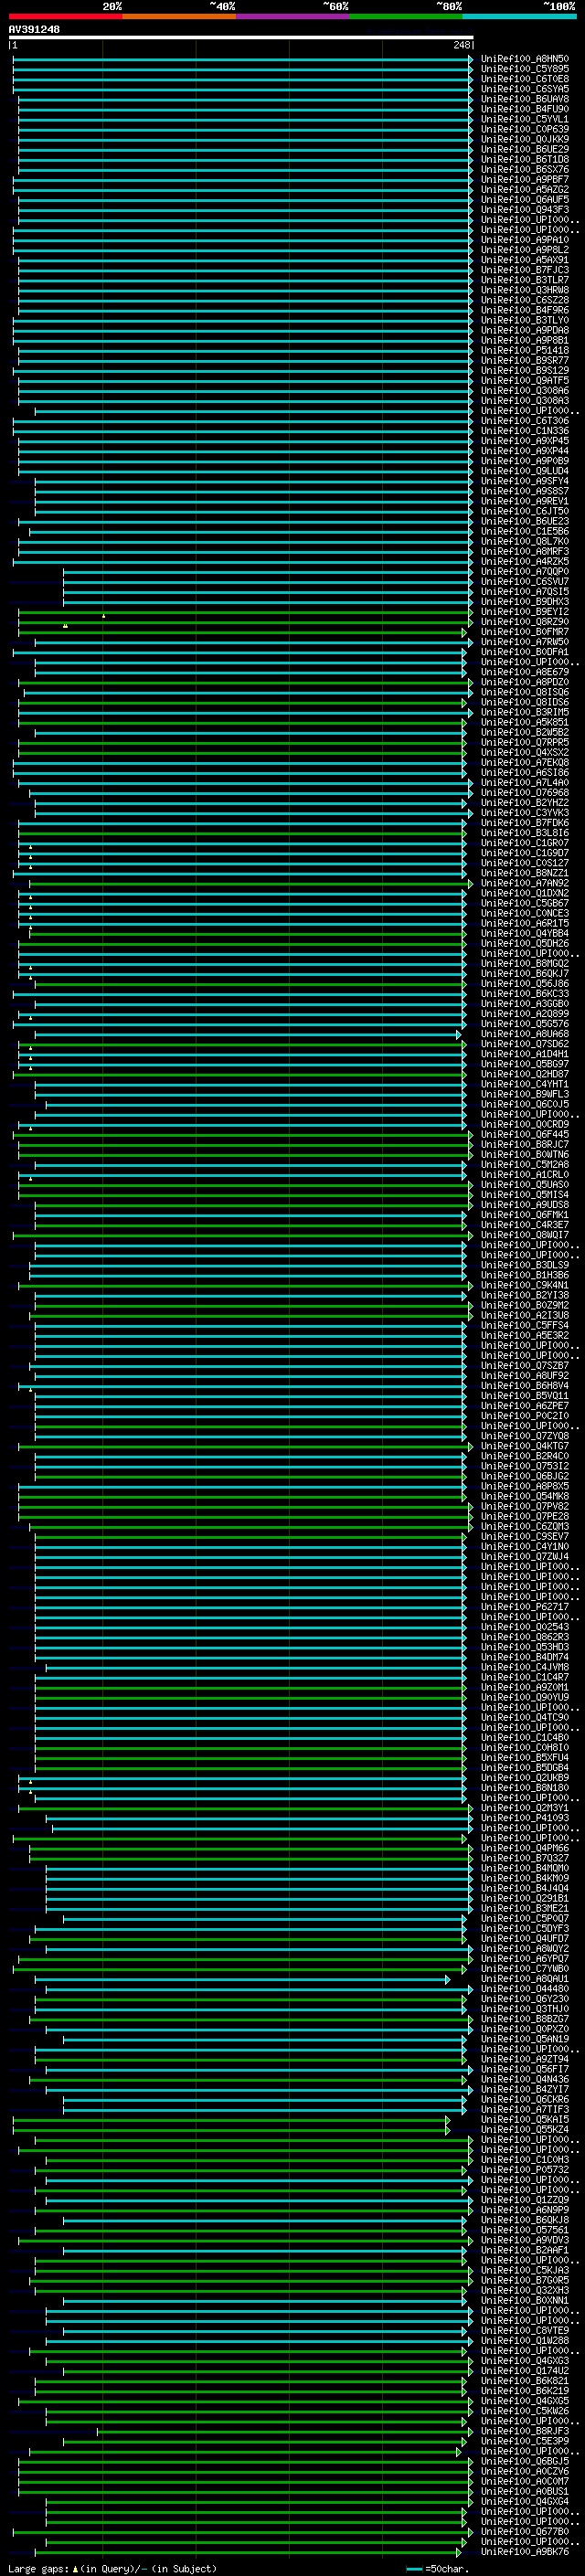This screenshot has height=2576, width=585.
Task: Click the purple ~60% identity legend segment
Action: point(292,16)
